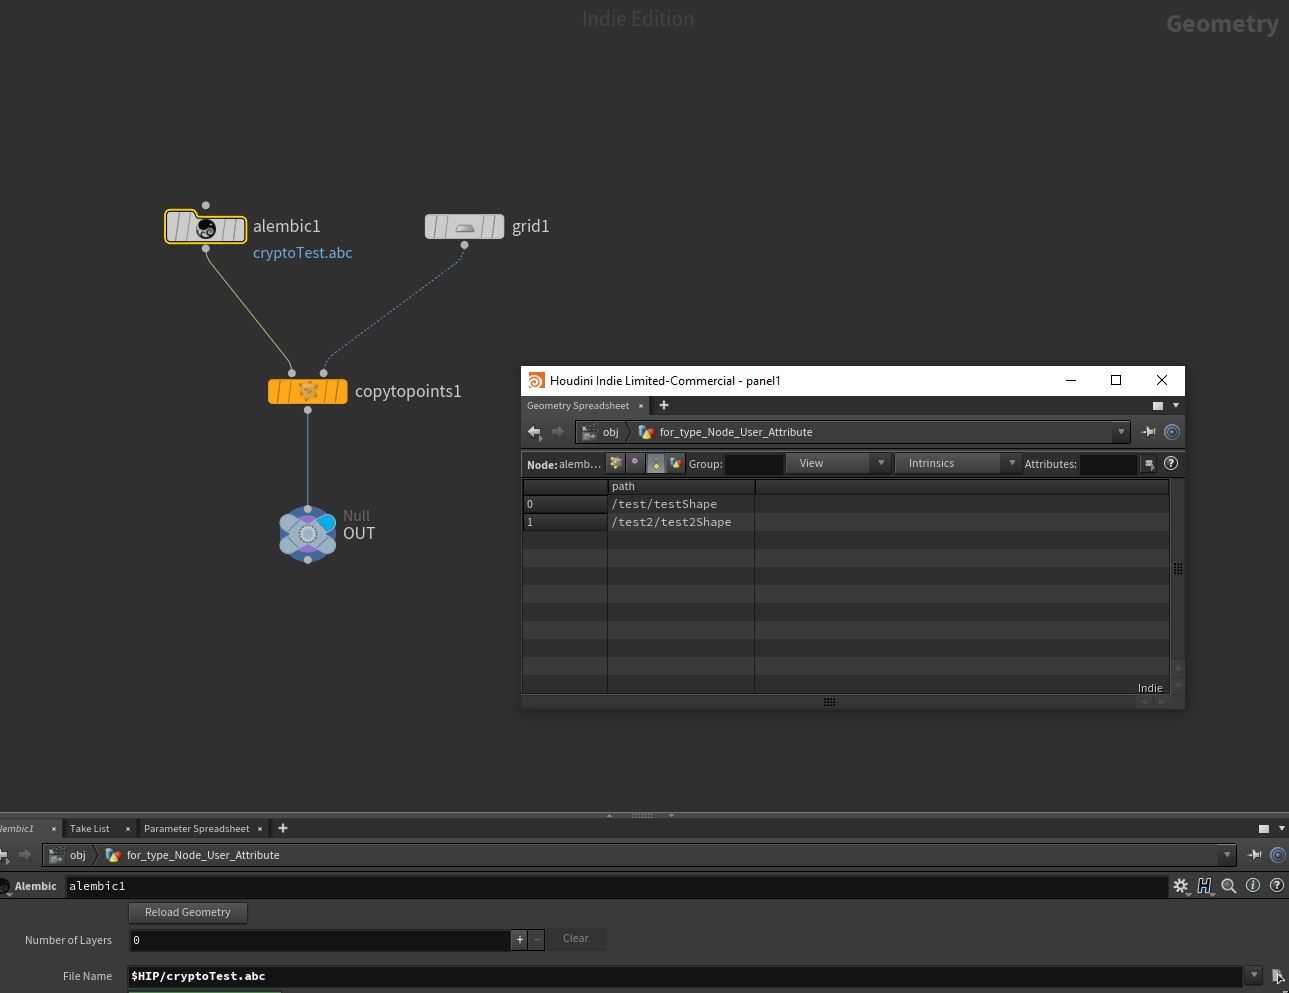Click Reload Geometry button
Image resolution: width=1289 pixels, height=993 pixels.
pos(188,912)
